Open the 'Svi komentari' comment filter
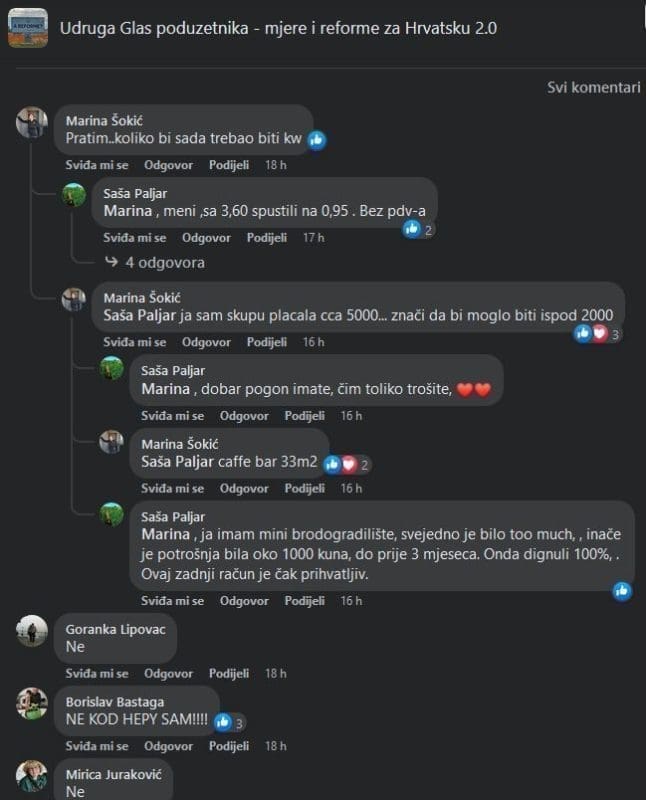Image resolution: width=646 pixels, height=800 pixels. (x=593, y=87)
